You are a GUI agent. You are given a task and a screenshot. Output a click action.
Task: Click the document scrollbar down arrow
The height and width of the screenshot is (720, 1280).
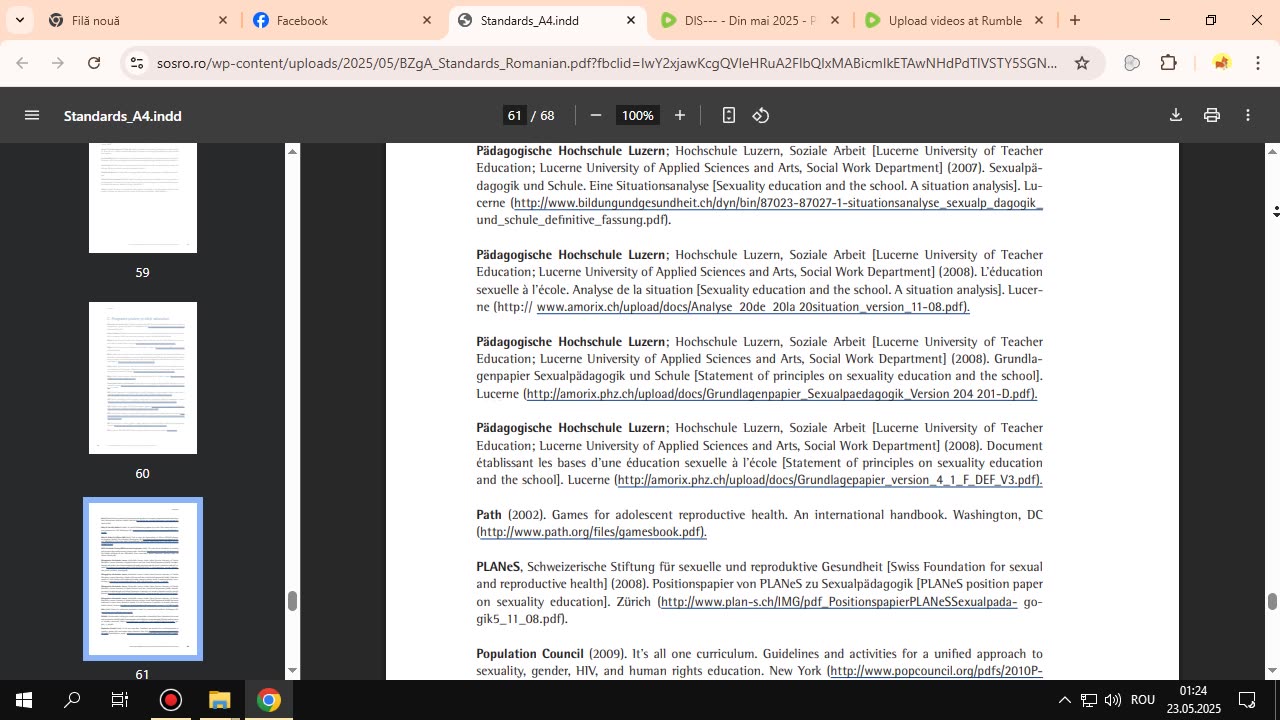[x=1272, y=670]
